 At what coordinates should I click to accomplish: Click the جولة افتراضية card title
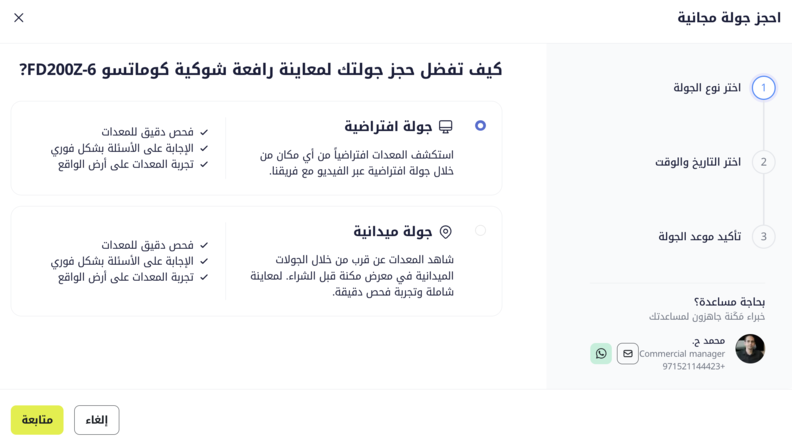tap(388, 126)
